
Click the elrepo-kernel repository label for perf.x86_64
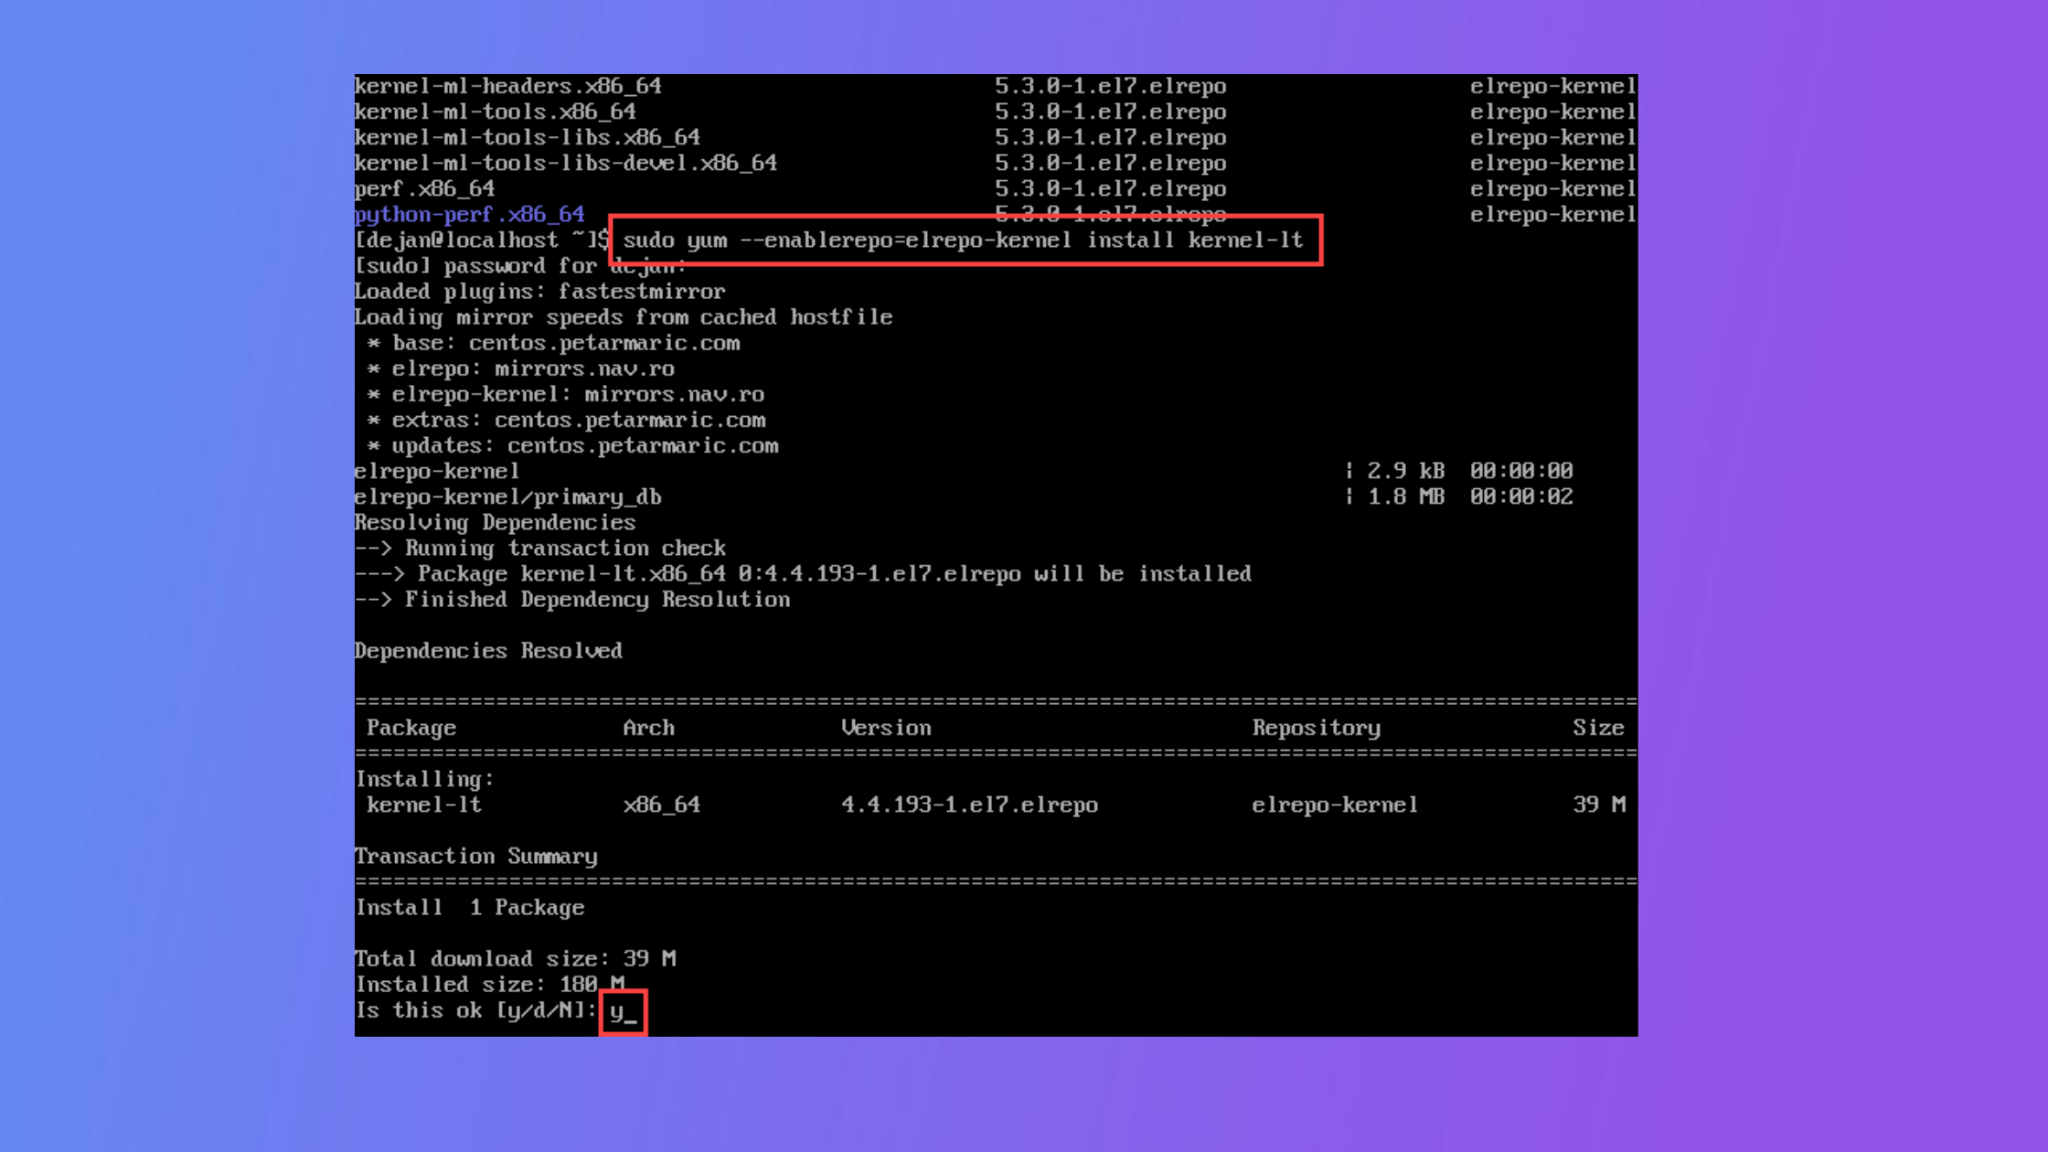click(1551, 188)
